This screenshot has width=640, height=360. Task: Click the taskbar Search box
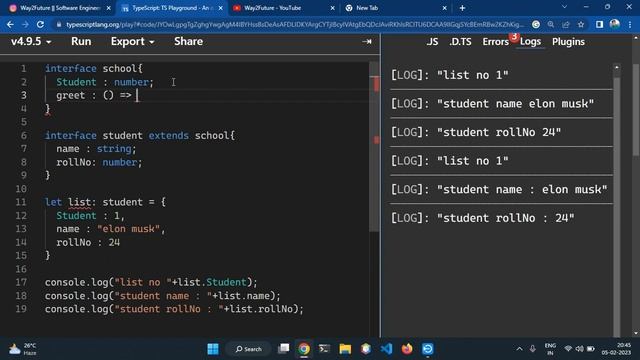249,349
